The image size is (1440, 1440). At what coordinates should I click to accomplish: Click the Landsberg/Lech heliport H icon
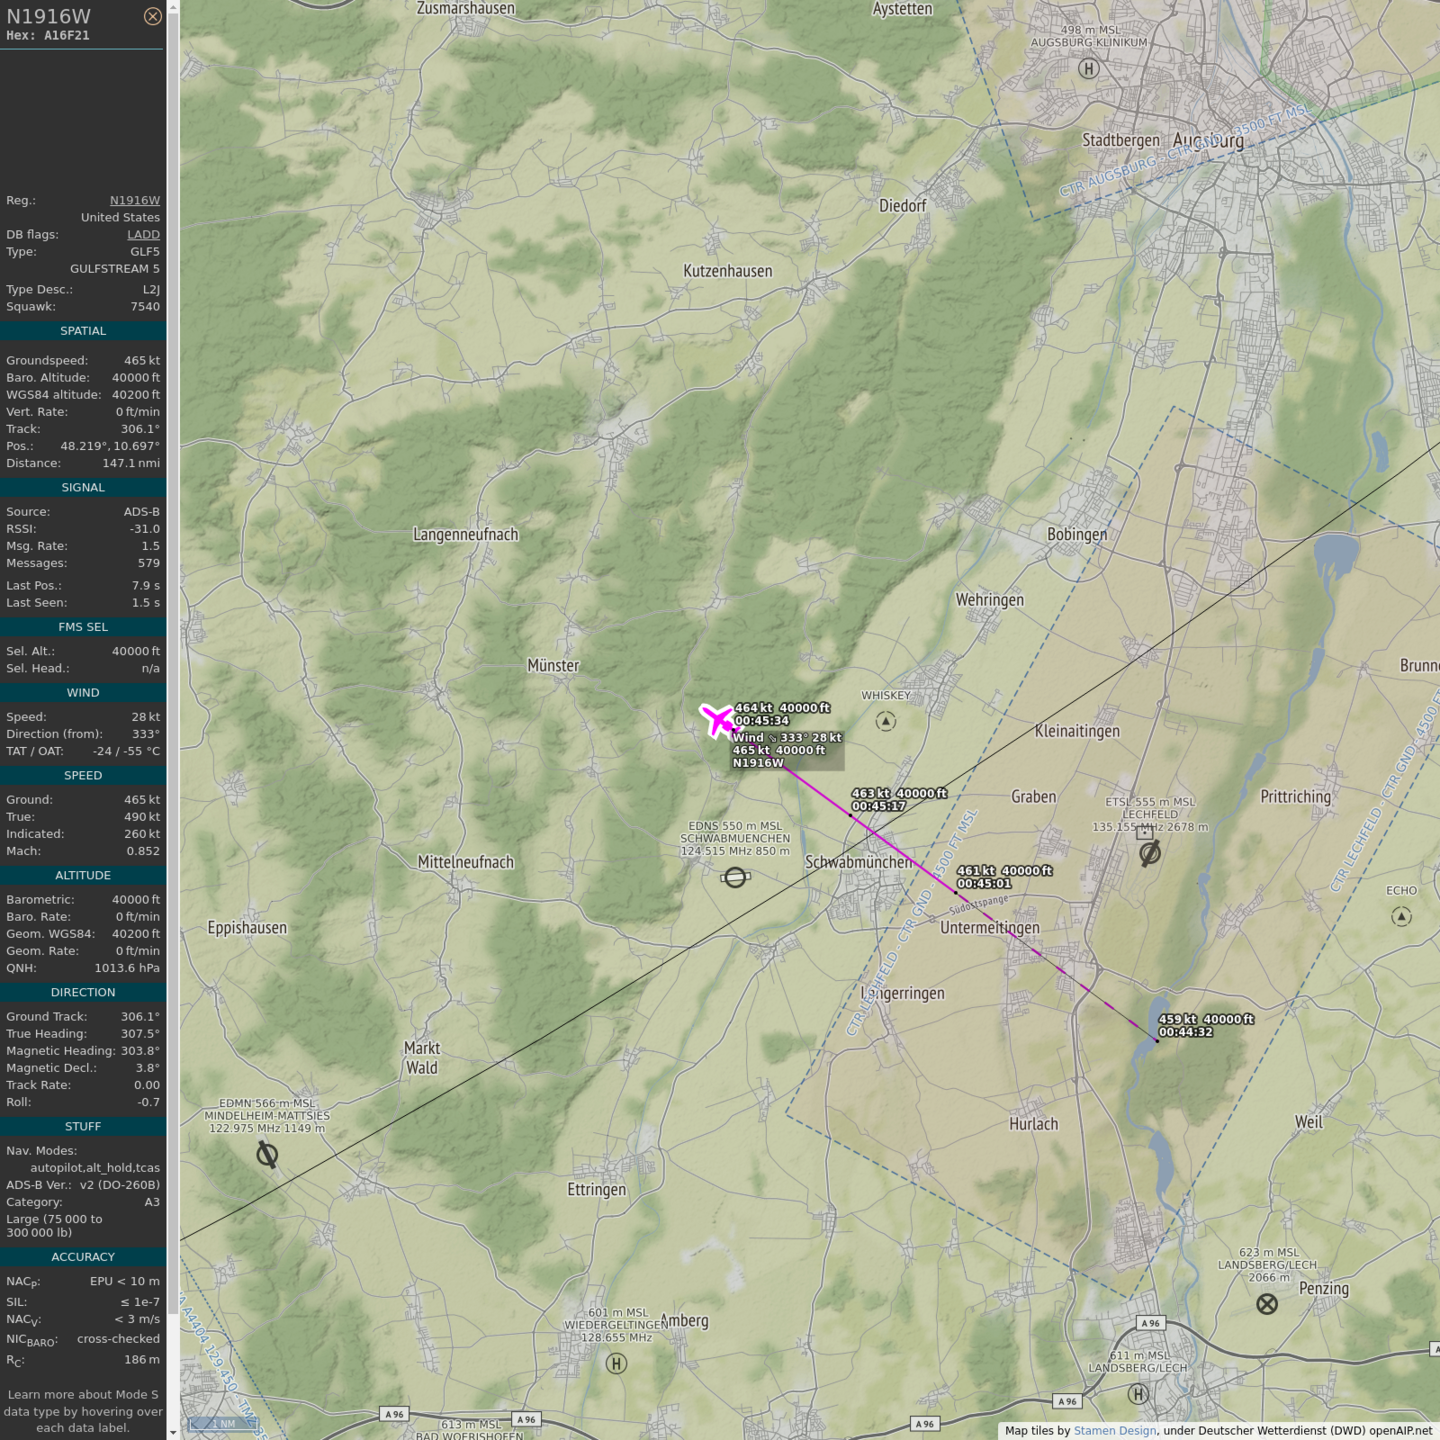[x=1138, y=1393]
